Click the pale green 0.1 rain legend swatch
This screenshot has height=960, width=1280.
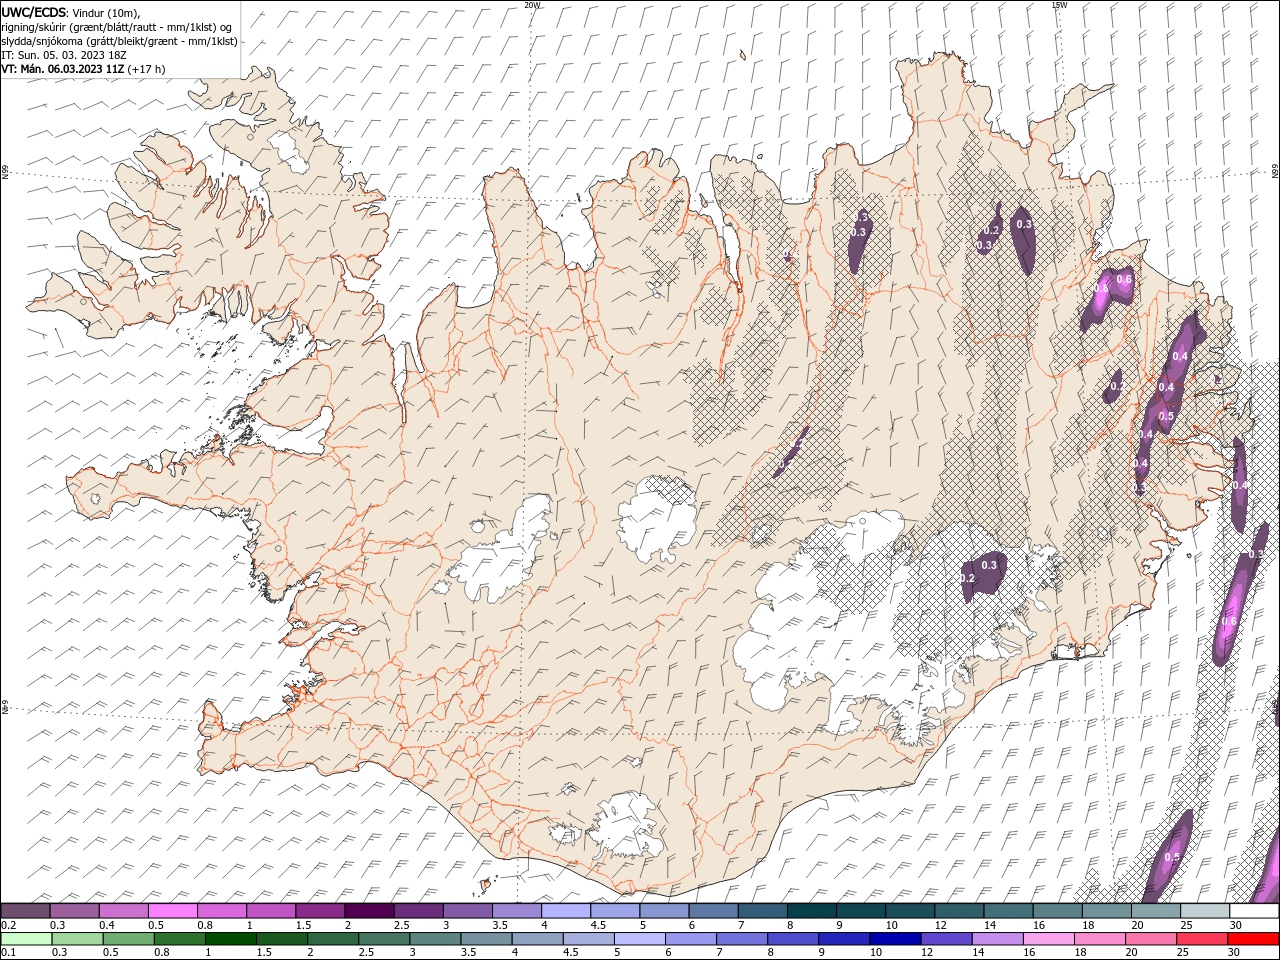(x=27, y=938)
